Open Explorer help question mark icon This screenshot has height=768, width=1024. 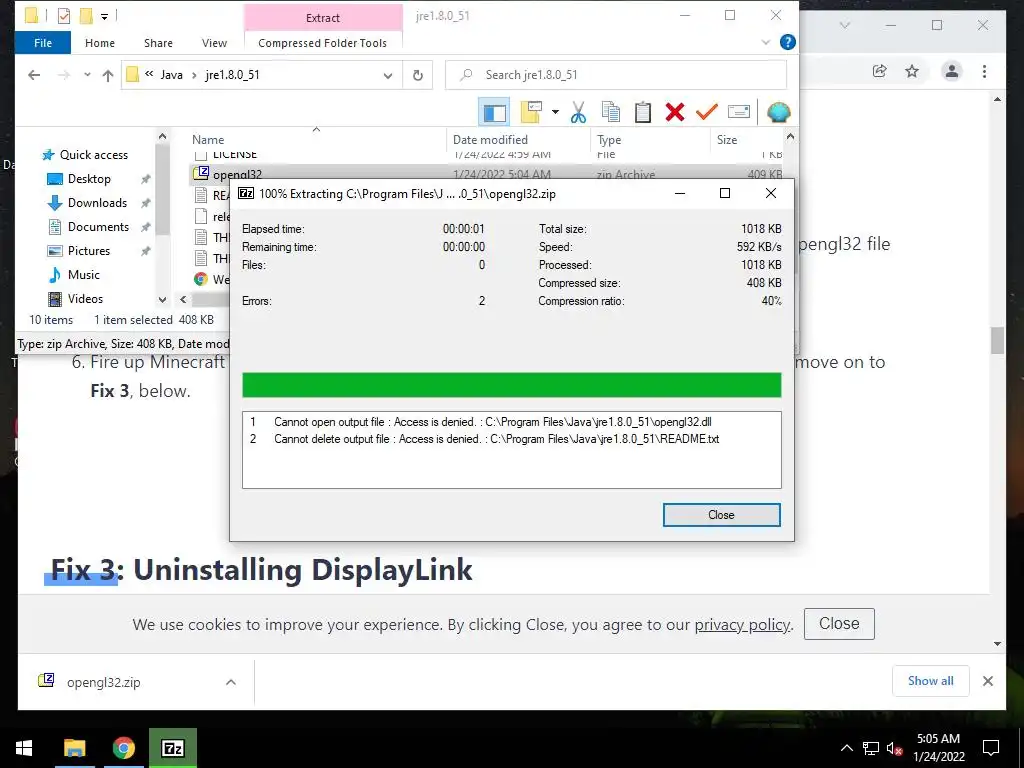coord(788,42)
